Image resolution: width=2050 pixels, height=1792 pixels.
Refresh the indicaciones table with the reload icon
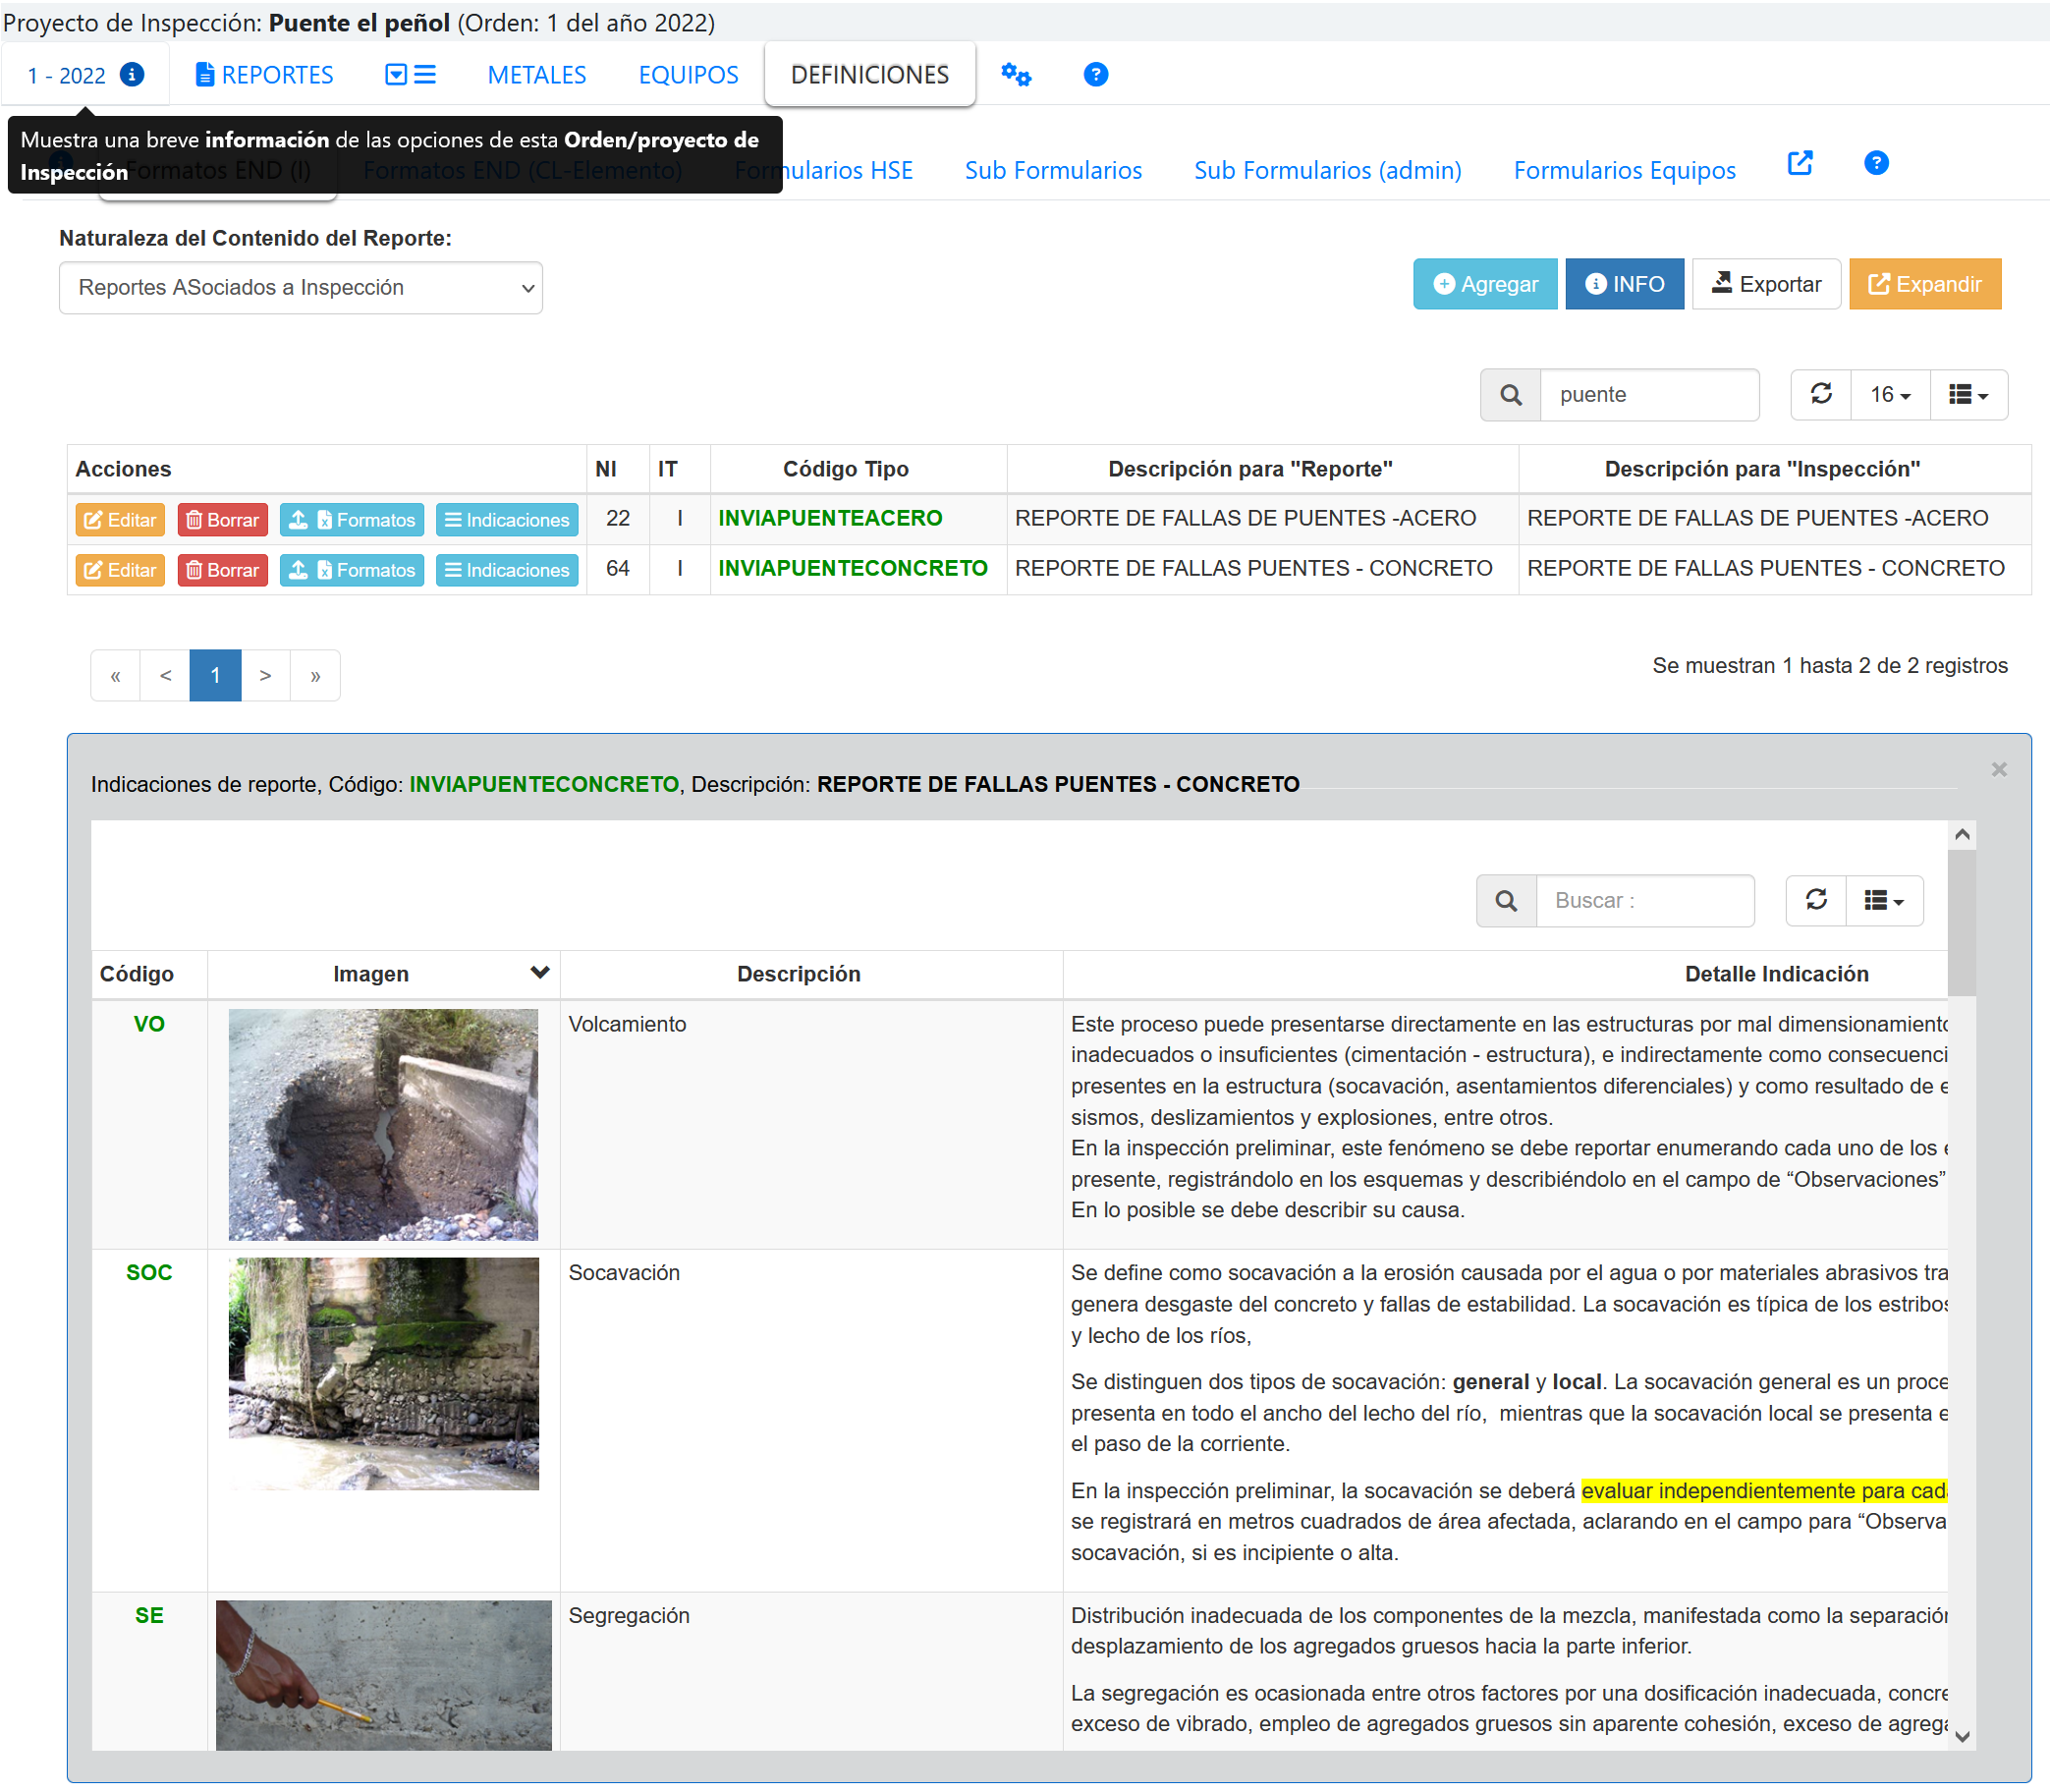1816,900
